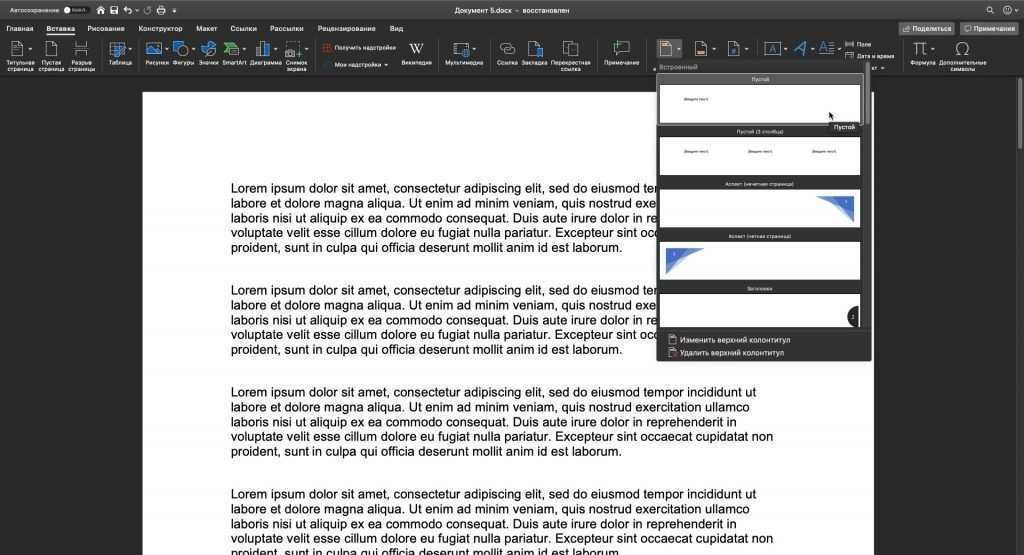Click the SmartArt icon
The image size is (1024, 555).
coord(232,49)
